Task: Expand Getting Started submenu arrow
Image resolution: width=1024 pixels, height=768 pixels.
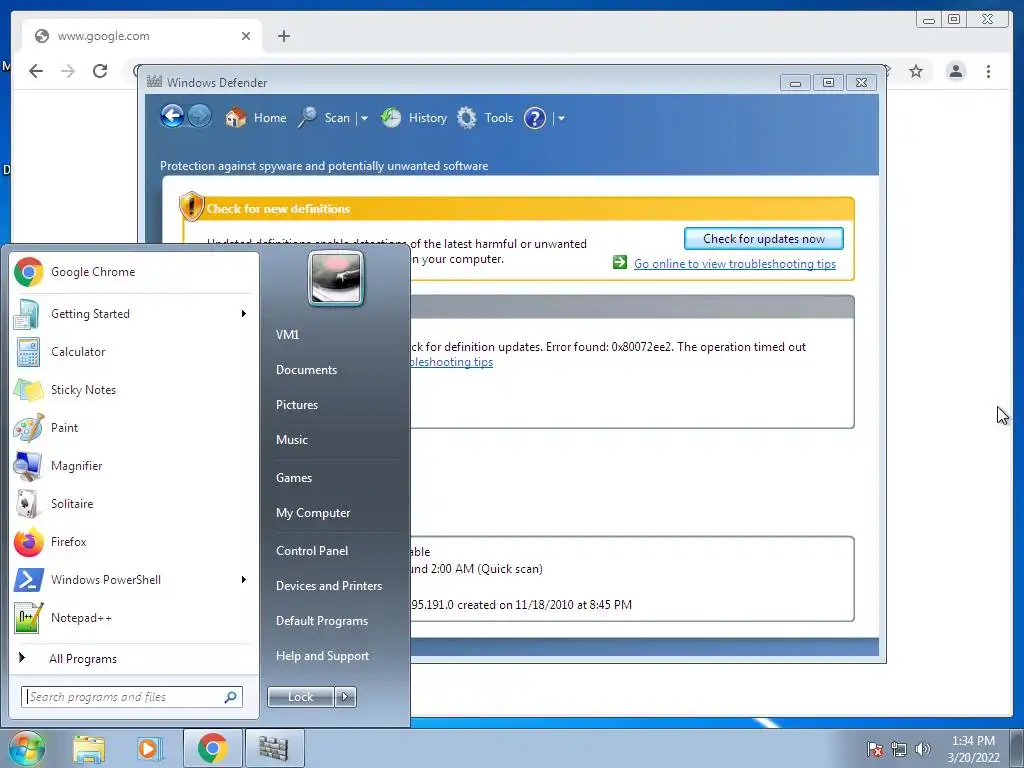Action: point(244,314)
